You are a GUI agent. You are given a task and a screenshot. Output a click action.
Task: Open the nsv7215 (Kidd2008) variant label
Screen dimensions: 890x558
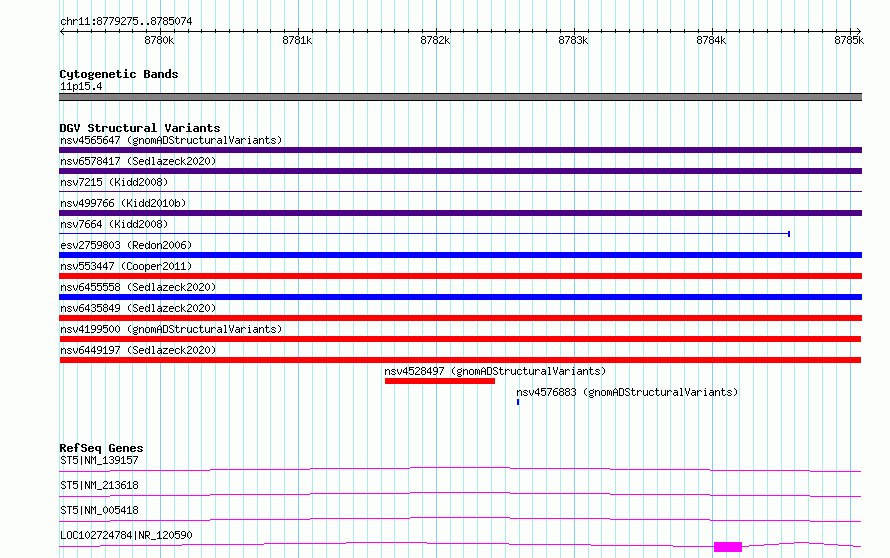114,182
